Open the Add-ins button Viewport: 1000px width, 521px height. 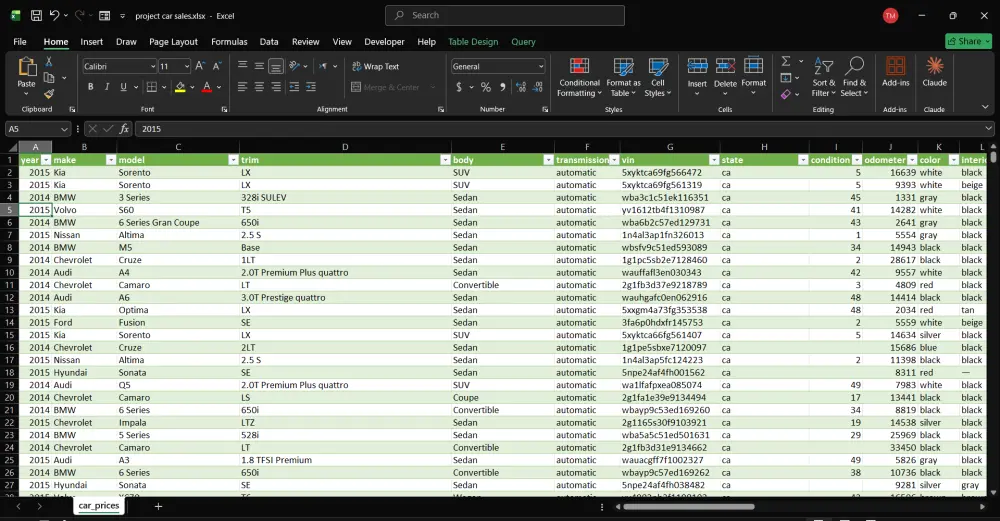pyautogui.click(x=895, y=71)
